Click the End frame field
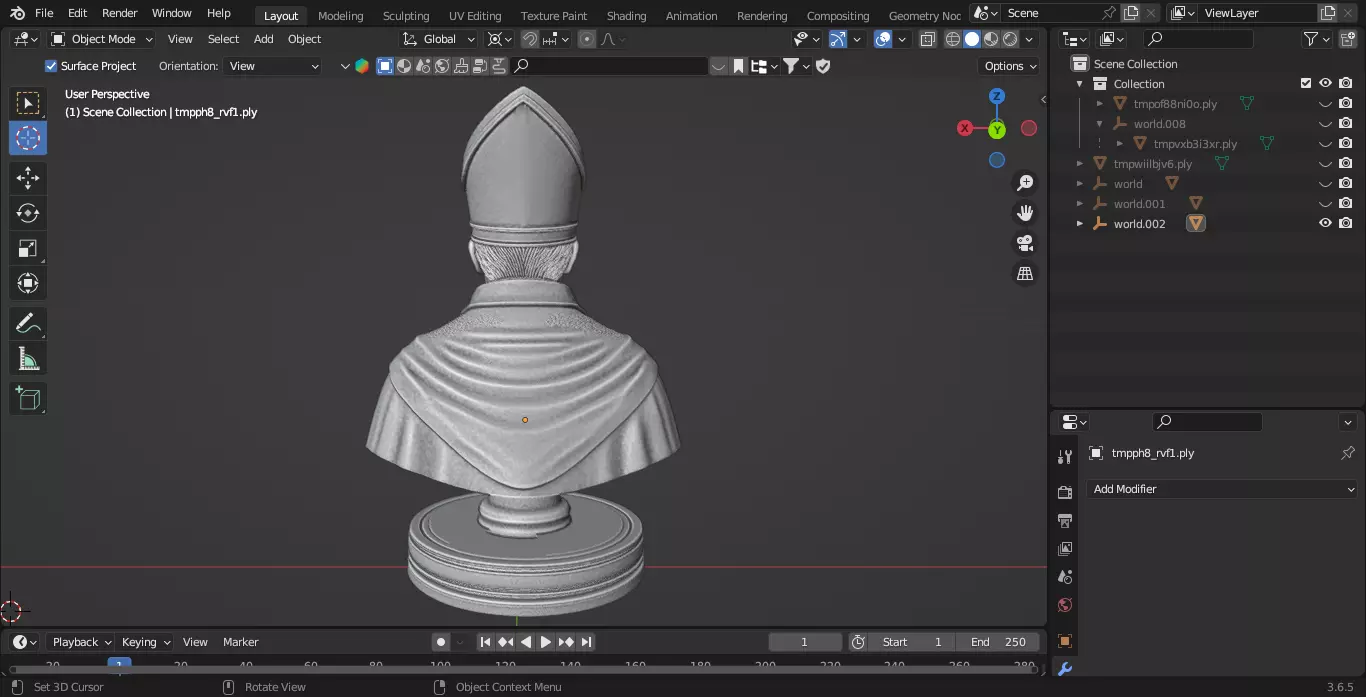Viewport: 1366px width, 697px height. (x=998, y=642)
